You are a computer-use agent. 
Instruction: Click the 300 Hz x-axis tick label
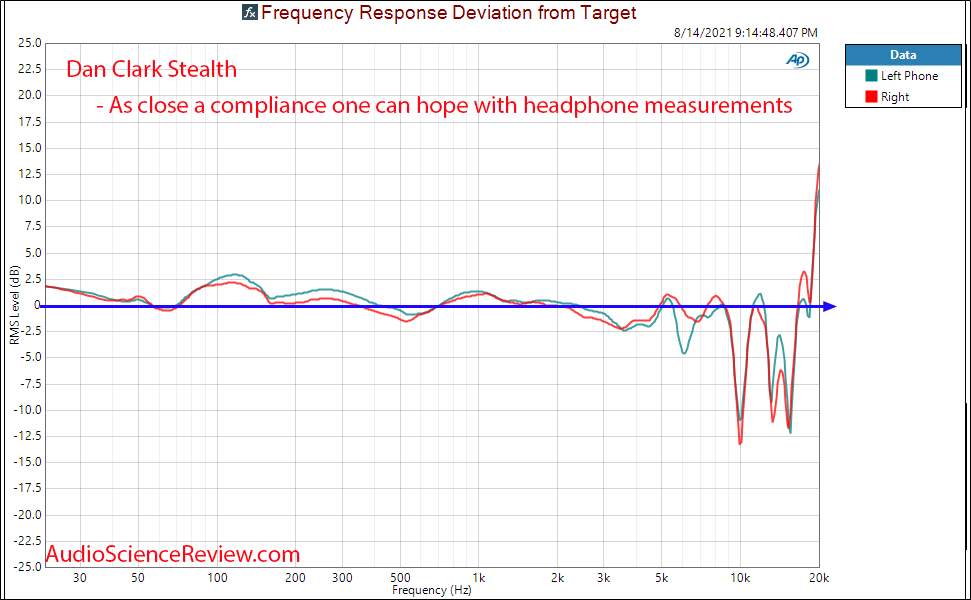pos(342,578)
